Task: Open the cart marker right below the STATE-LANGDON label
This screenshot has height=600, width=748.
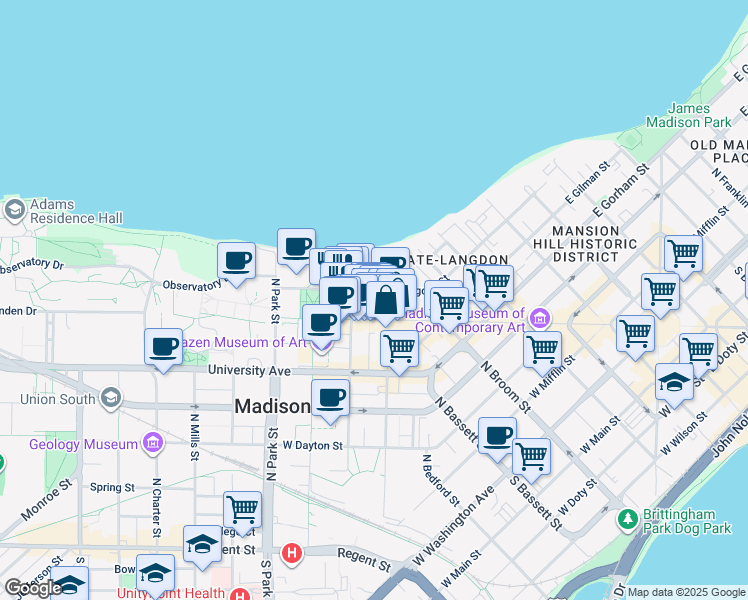Action: click(x=495, y=285)
